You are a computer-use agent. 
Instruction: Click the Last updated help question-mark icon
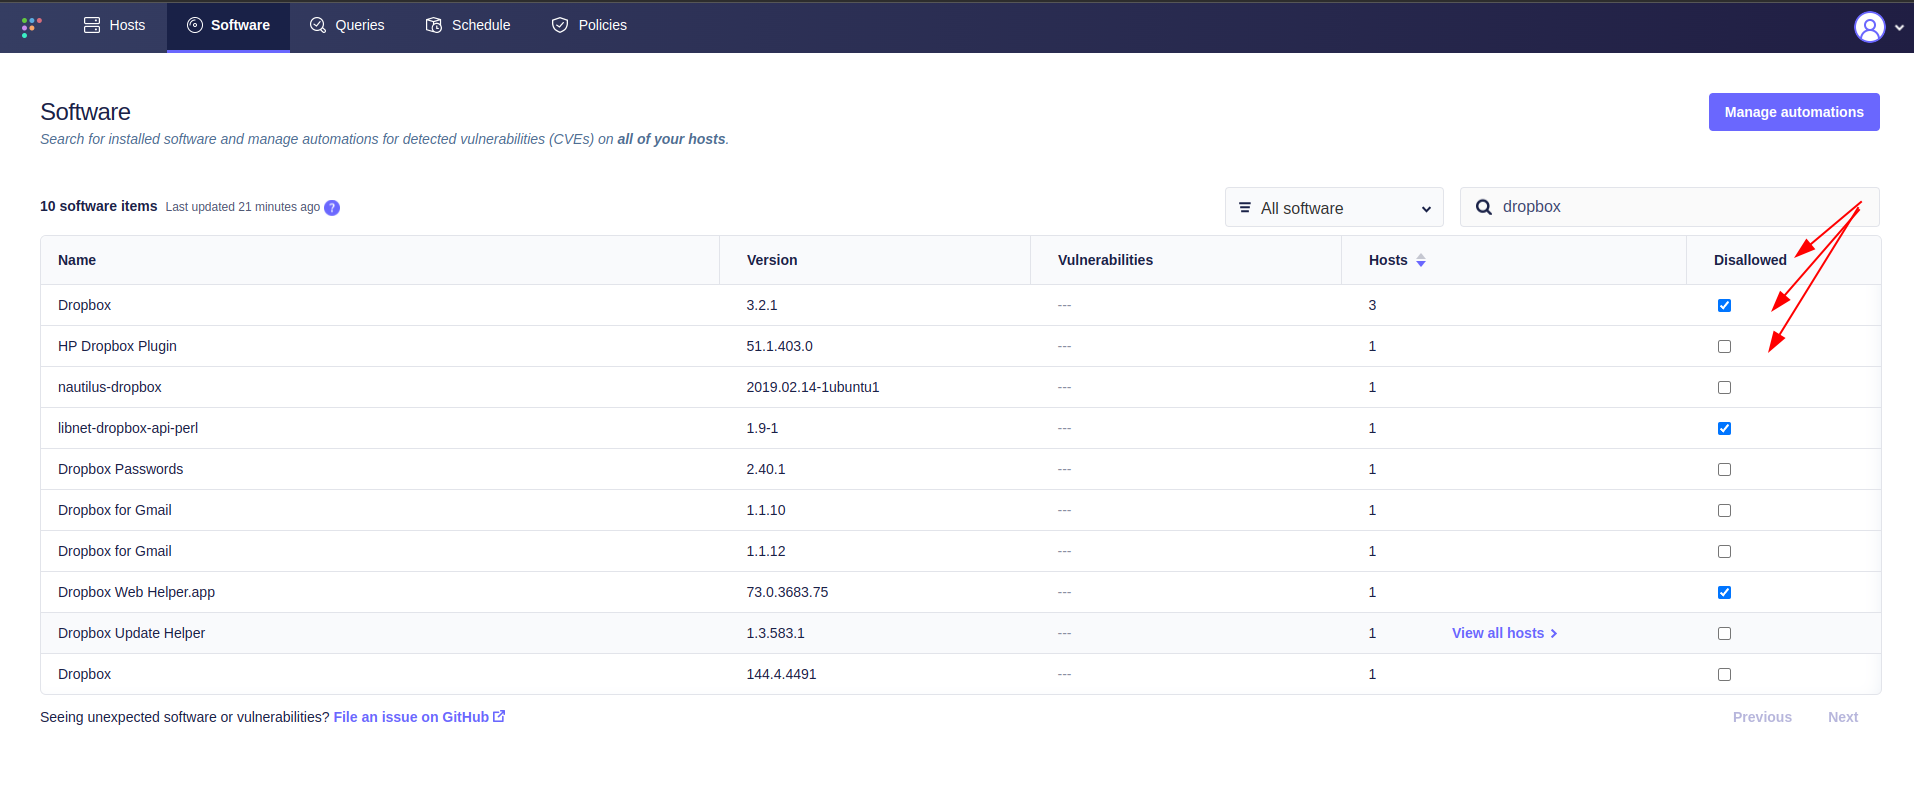332,208
